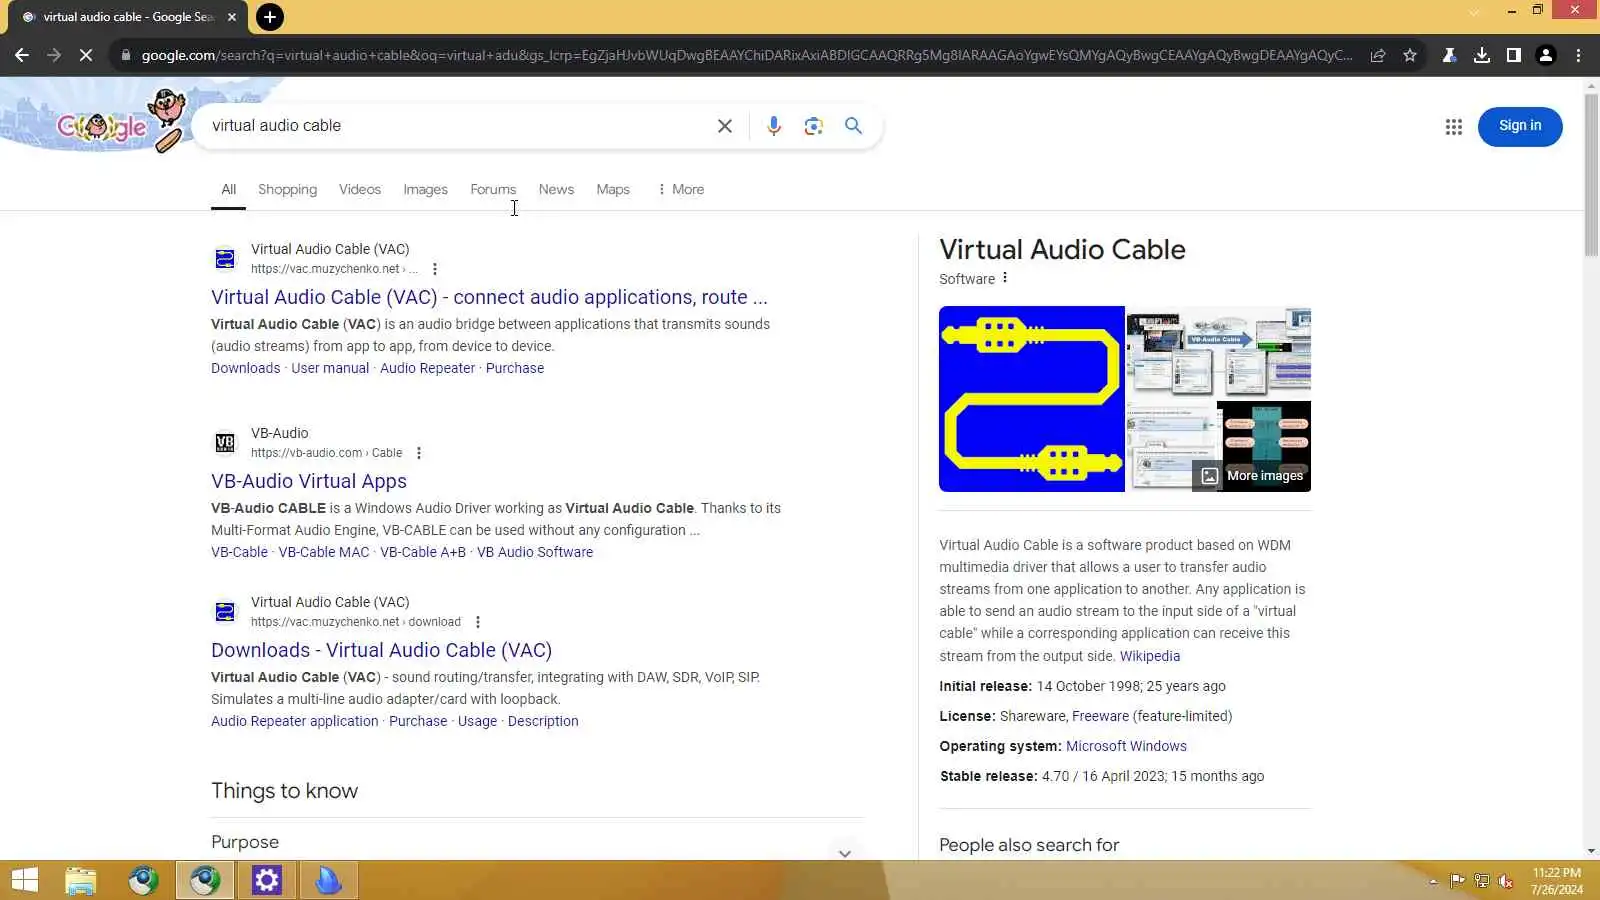The height and width of the screenshot is (900, 1600).
Task: Open options for the VAC download result
Action: click(478, 622)
